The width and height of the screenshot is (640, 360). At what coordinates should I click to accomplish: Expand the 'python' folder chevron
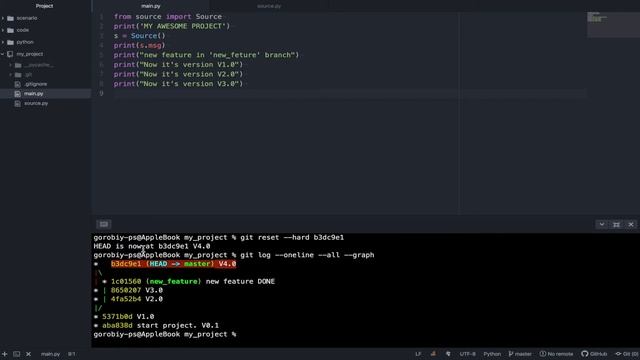point(3,42)
